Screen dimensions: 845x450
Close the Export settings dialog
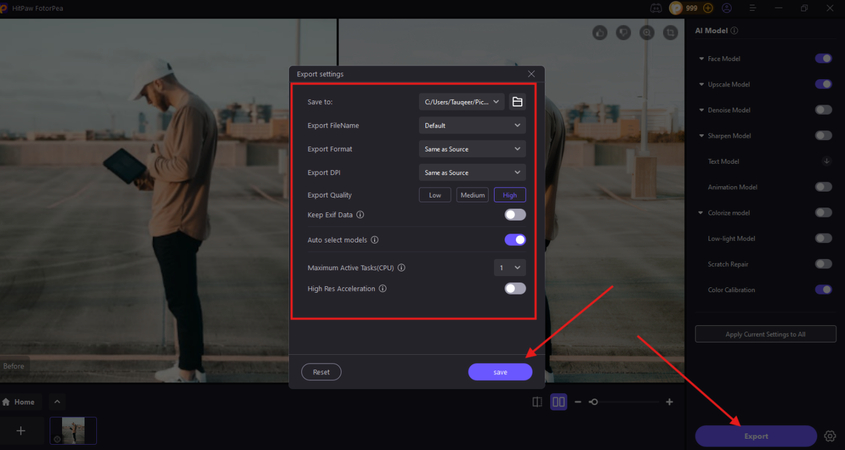click(x=531, y=74)
